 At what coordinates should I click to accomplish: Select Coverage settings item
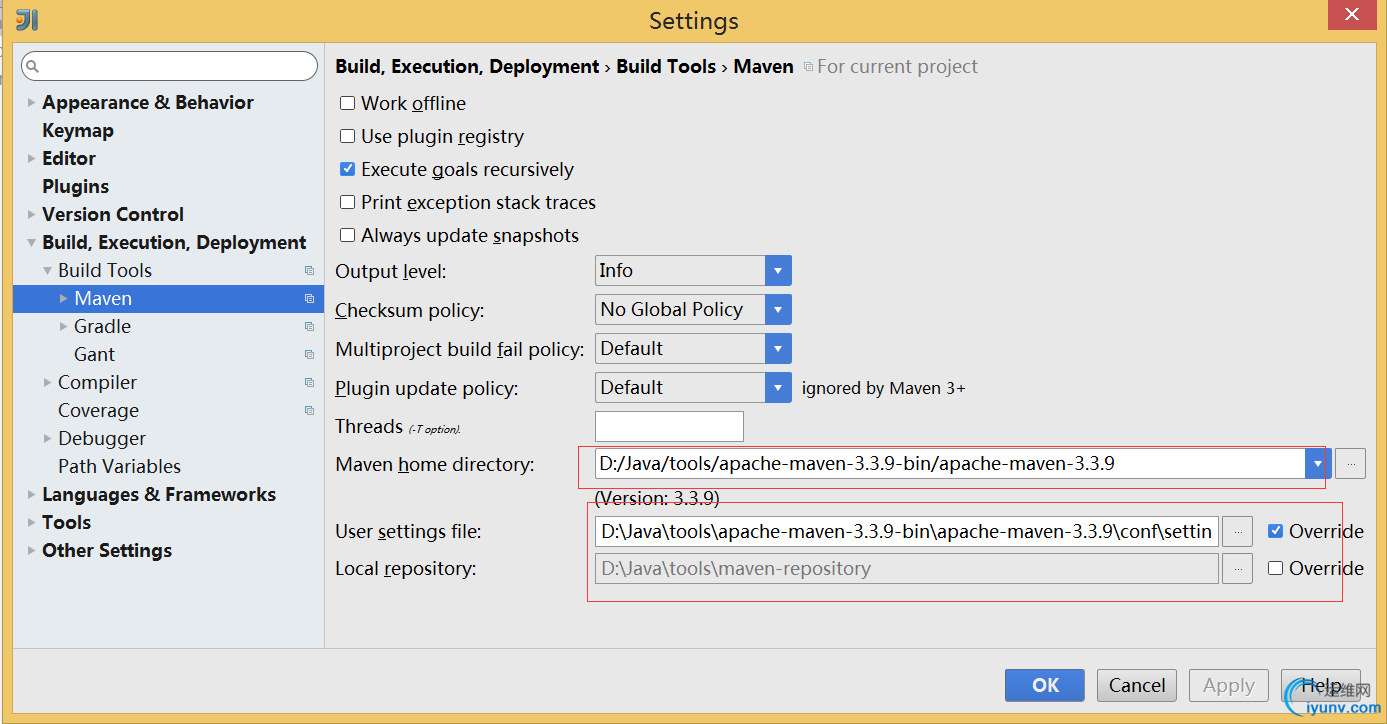tap(98, 411)
